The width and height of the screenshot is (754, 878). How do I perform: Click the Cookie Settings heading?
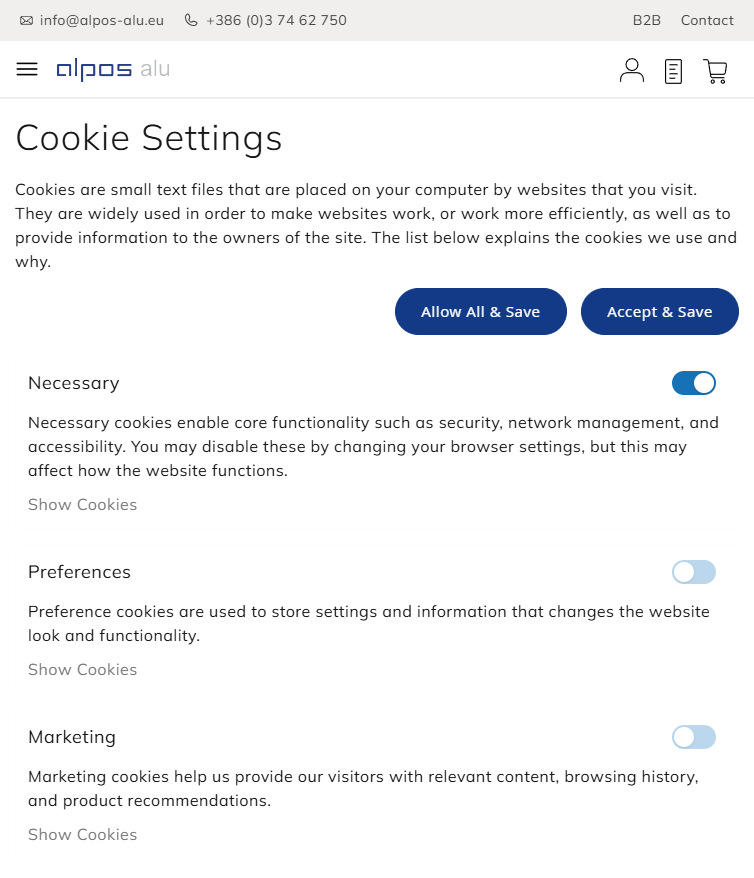coord(149,138)
